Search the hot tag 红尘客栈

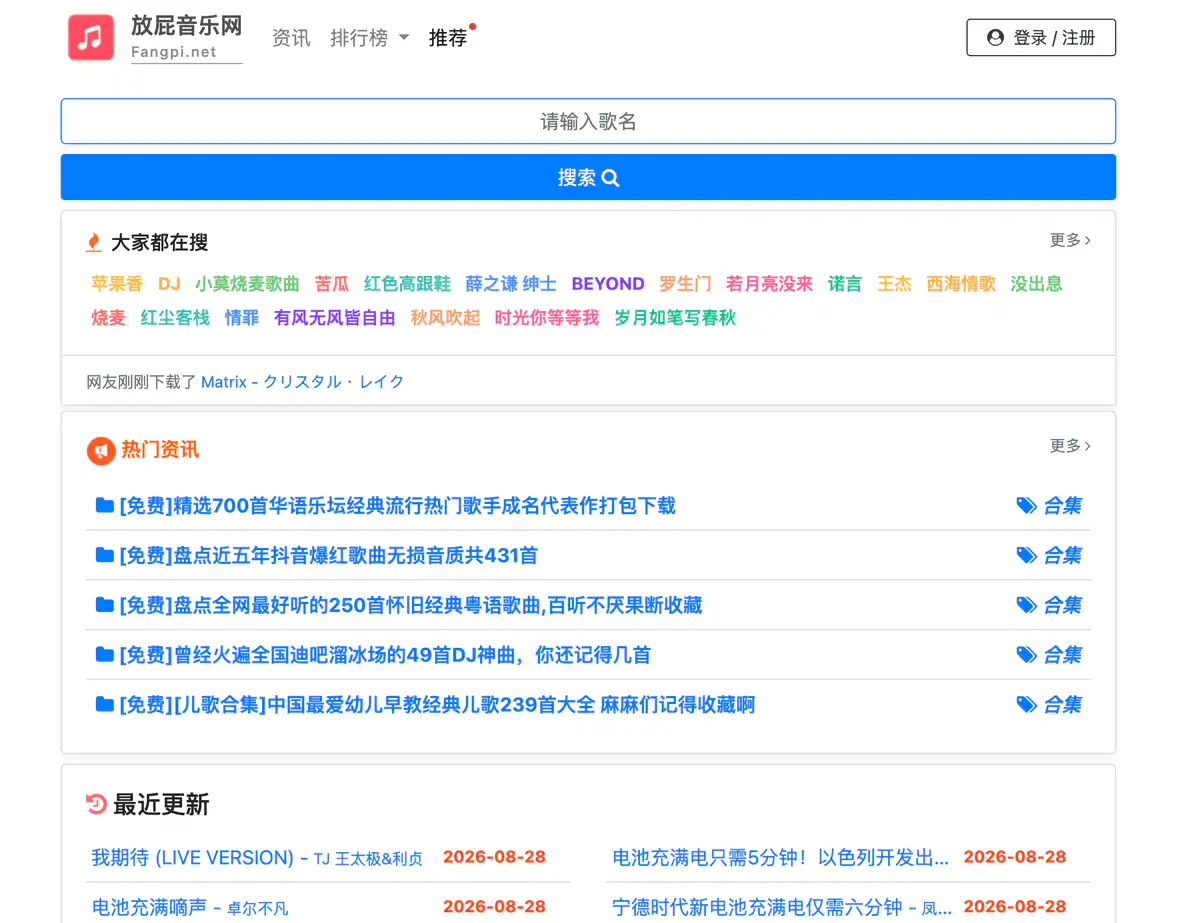(x=175, y=318)
